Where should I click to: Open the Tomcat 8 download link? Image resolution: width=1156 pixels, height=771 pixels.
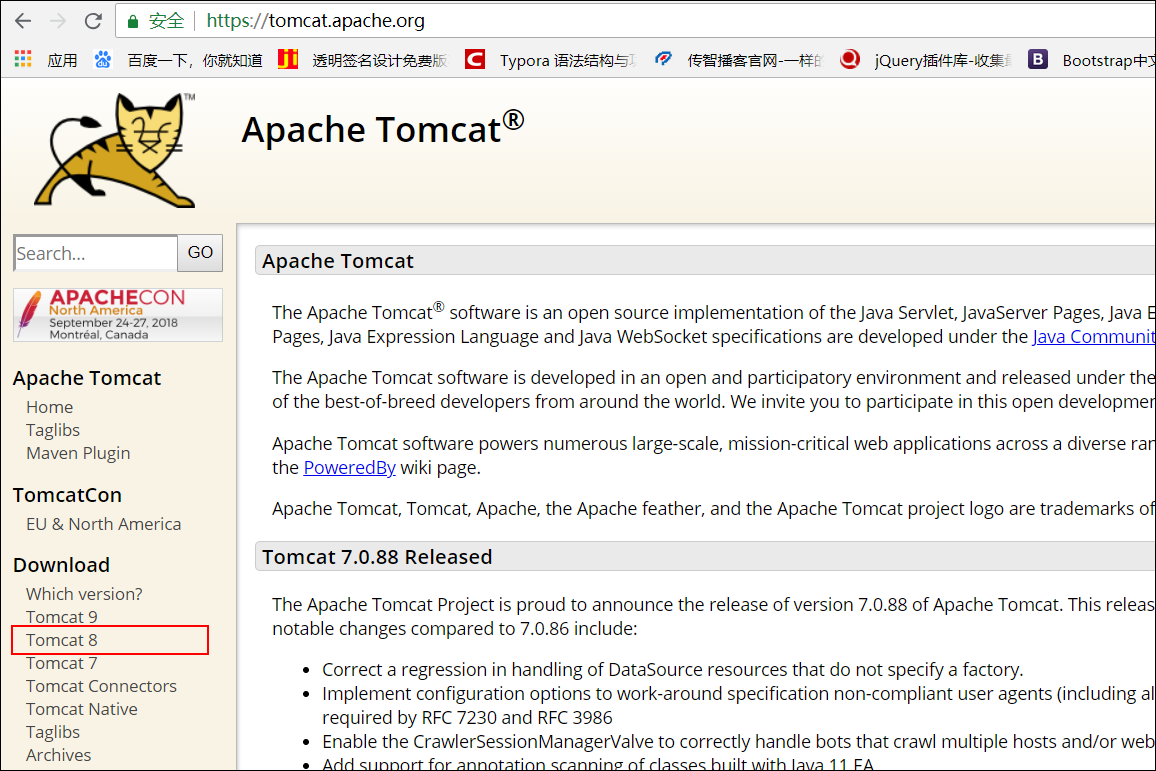61,640
